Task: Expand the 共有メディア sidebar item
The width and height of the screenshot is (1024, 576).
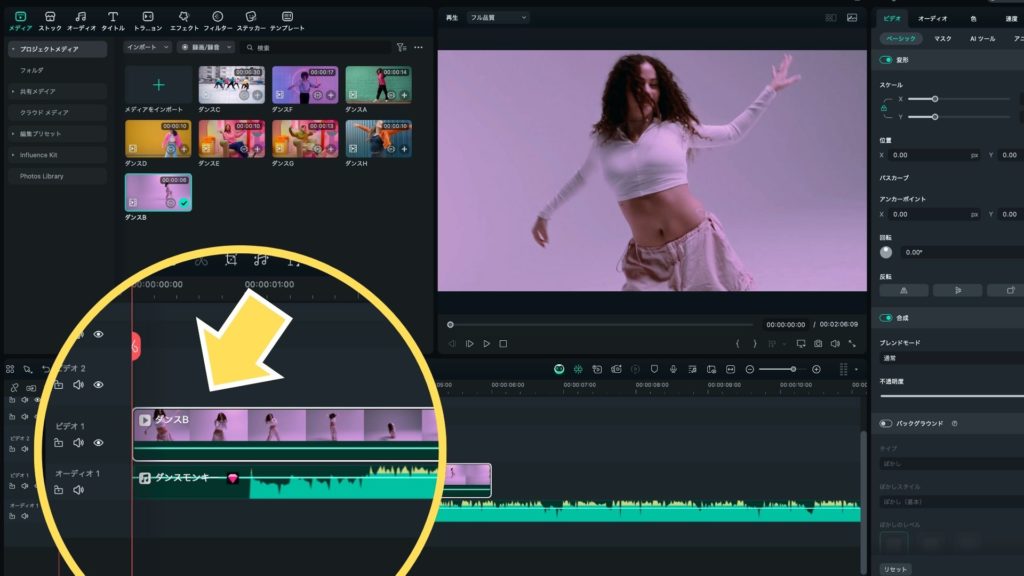Action: coord(56,91)
